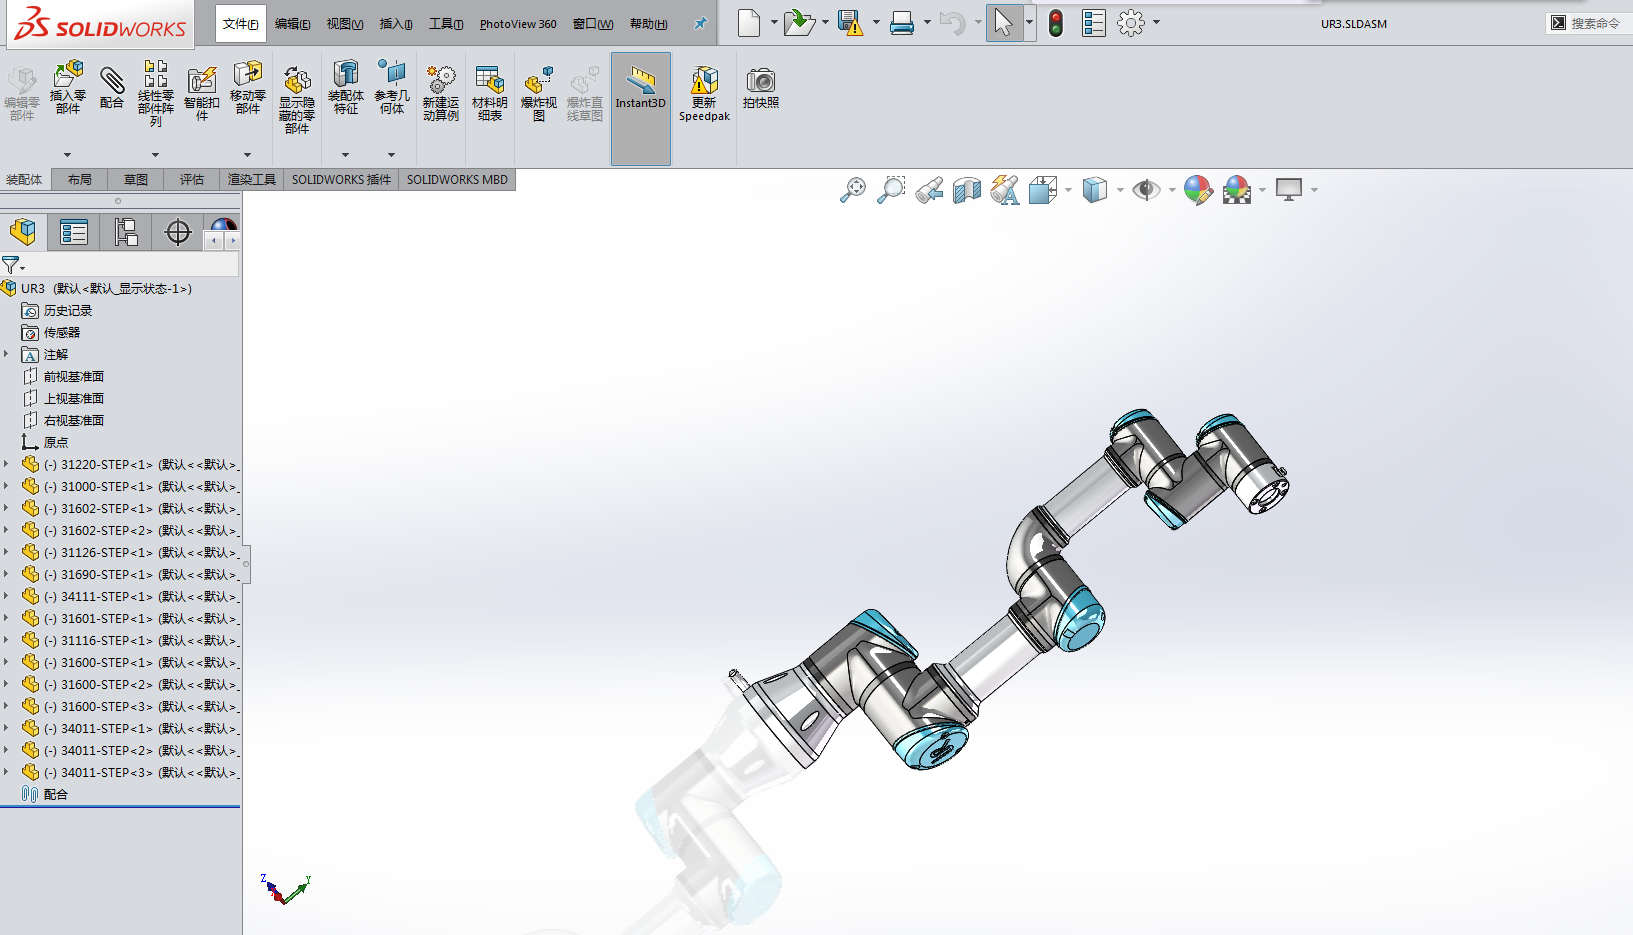Open the PhotoView 360 menu

(x=518, y=24)
